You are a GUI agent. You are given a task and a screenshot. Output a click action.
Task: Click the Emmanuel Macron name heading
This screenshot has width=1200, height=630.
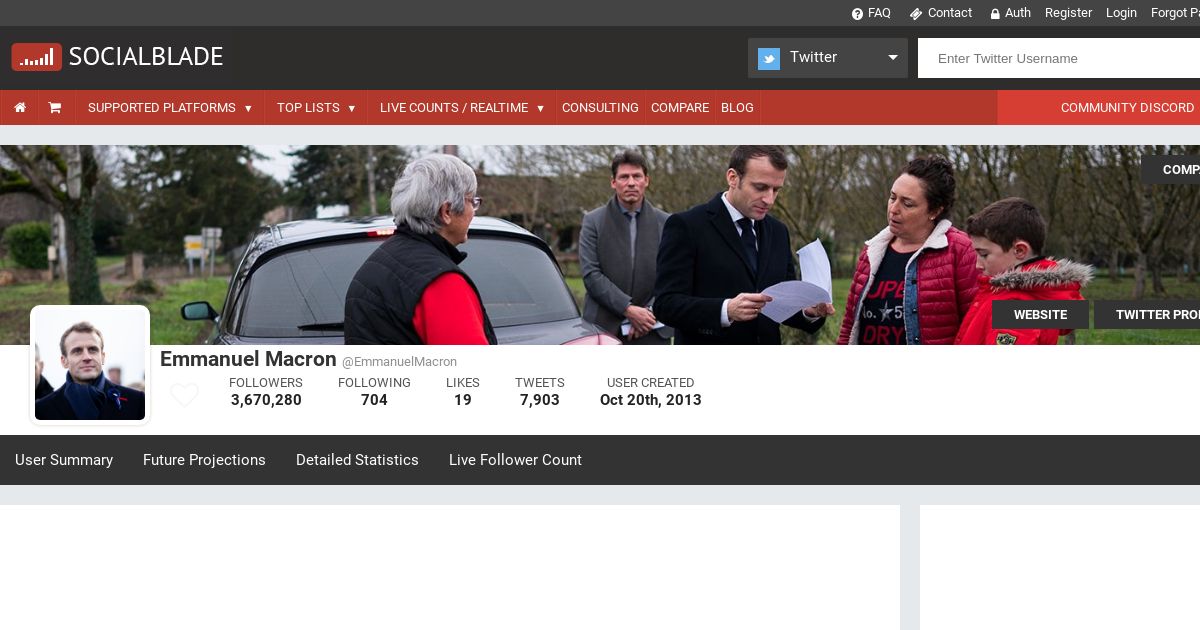pyautogui.click(x=248, y=359)
